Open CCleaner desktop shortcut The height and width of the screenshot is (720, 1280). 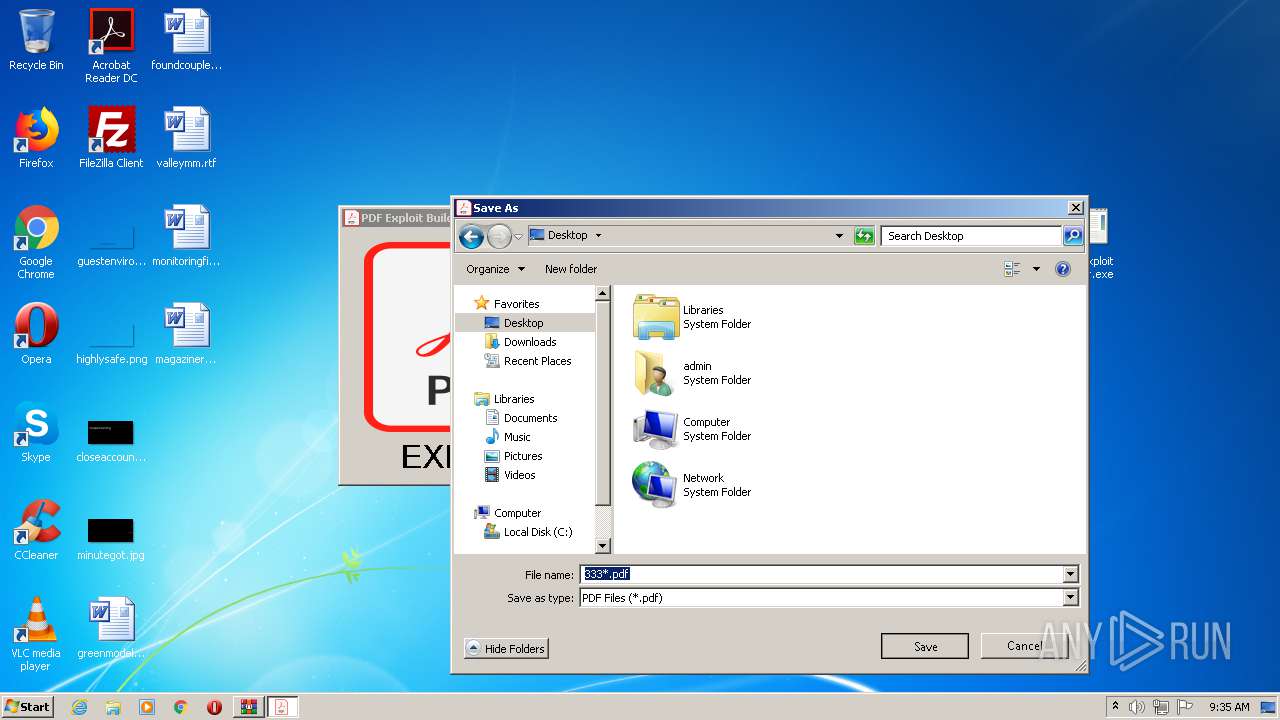pyautogui.click(x=36, y=530)
